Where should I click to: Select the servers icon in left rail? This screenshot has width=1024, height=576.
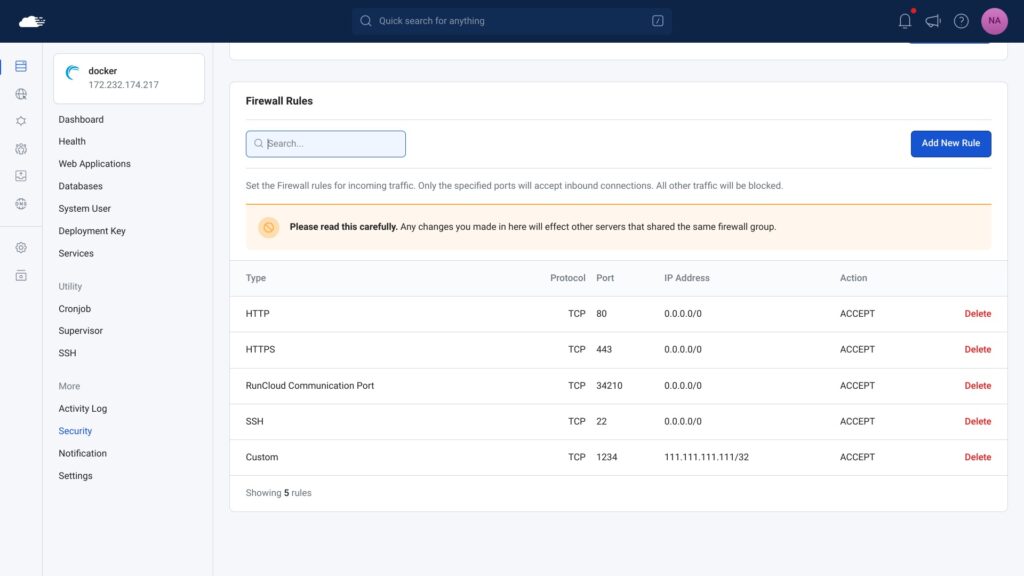point(21,67)
